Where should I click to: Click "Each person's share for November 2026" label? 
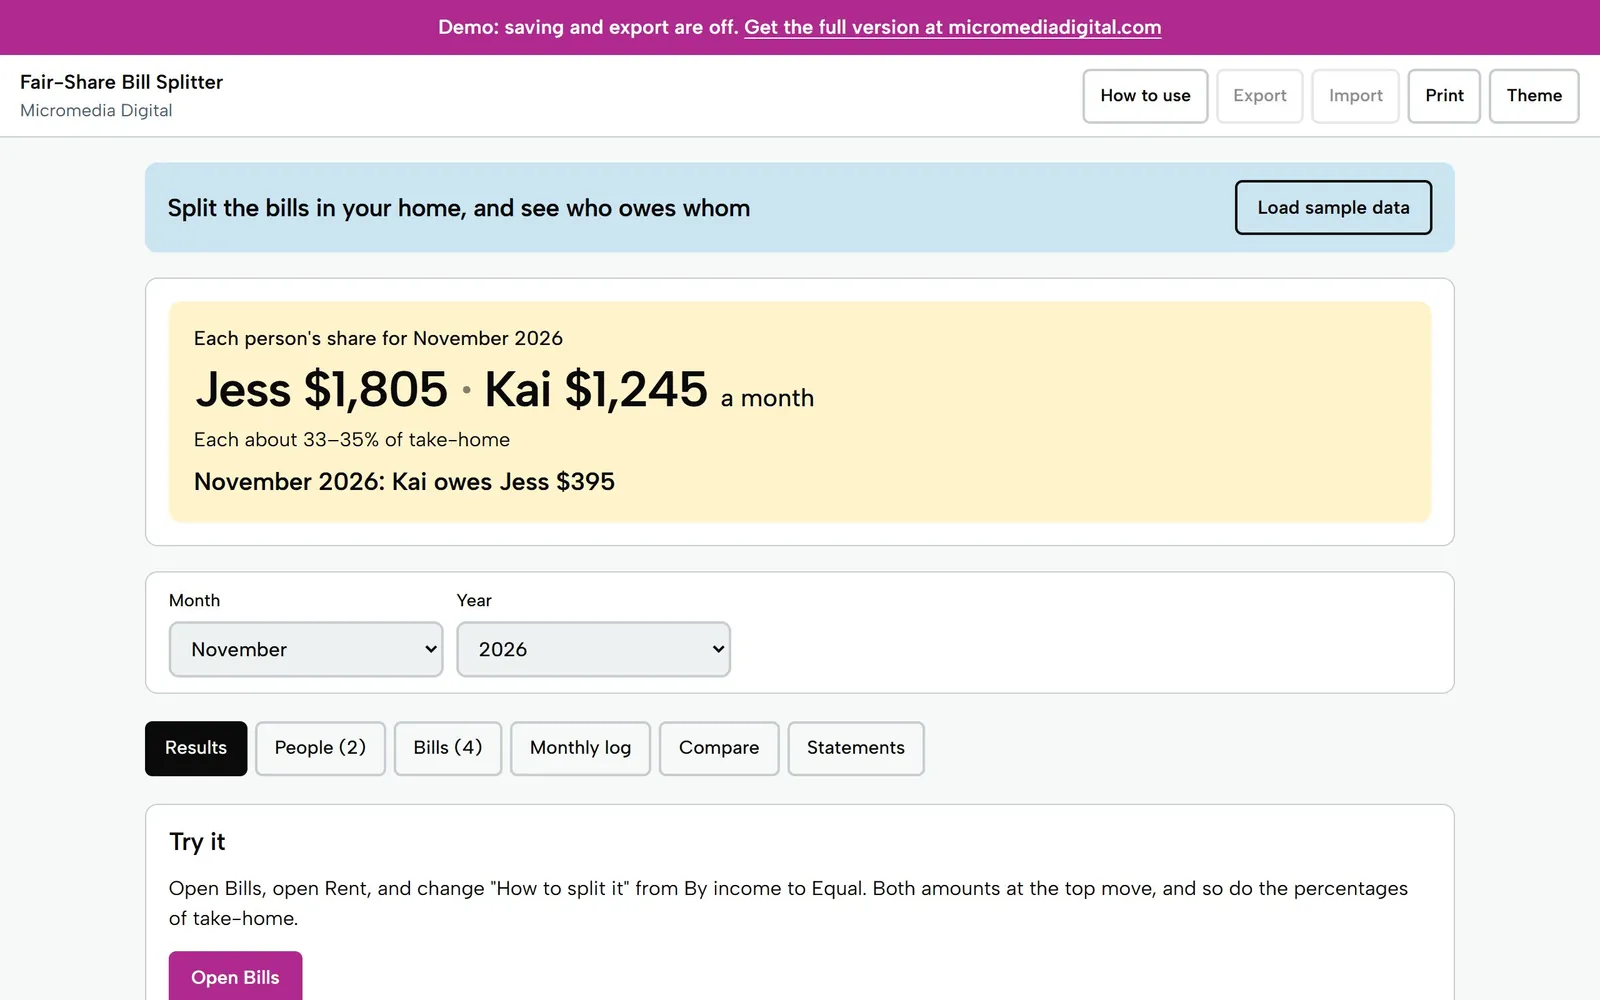(x=378, y=338)
